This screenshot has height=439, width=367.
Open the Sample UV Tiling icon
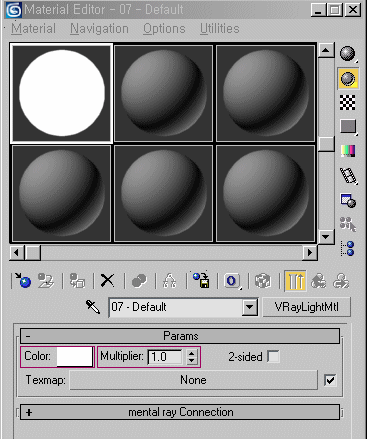pyautogui.click(x=348, y=127)
